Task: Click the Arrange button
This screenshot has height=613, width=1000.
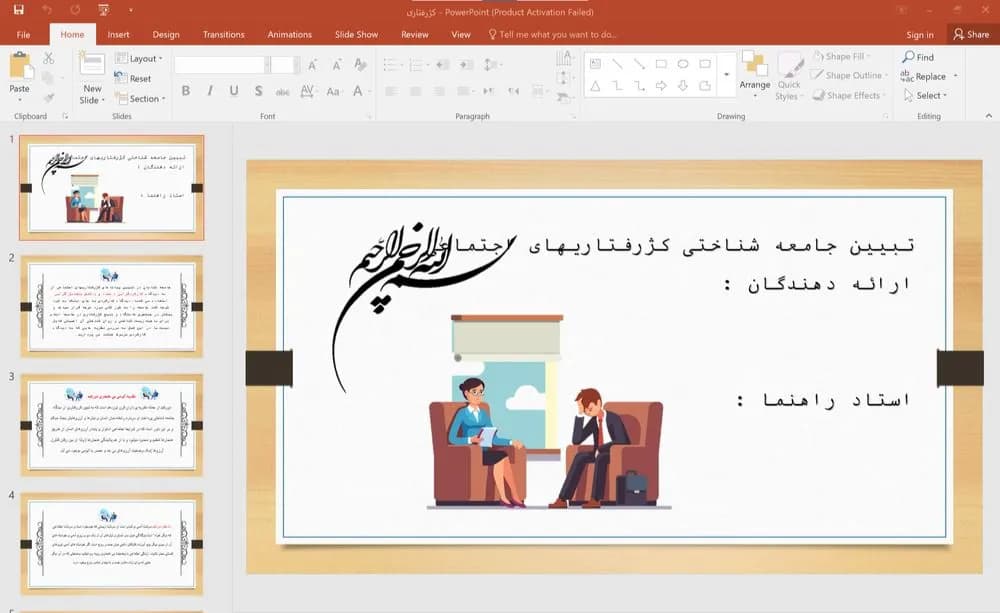Action: [755, 75]
